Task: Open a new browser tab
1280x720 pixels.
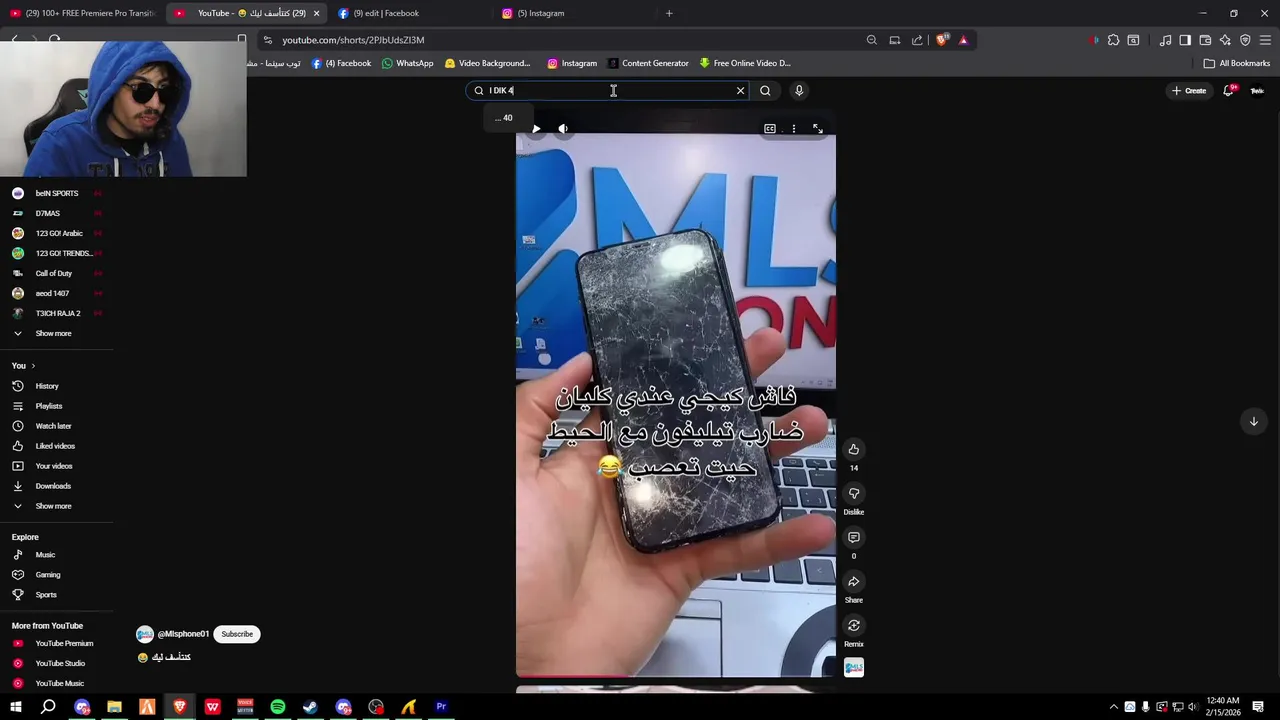Action: tap(669, 13)
